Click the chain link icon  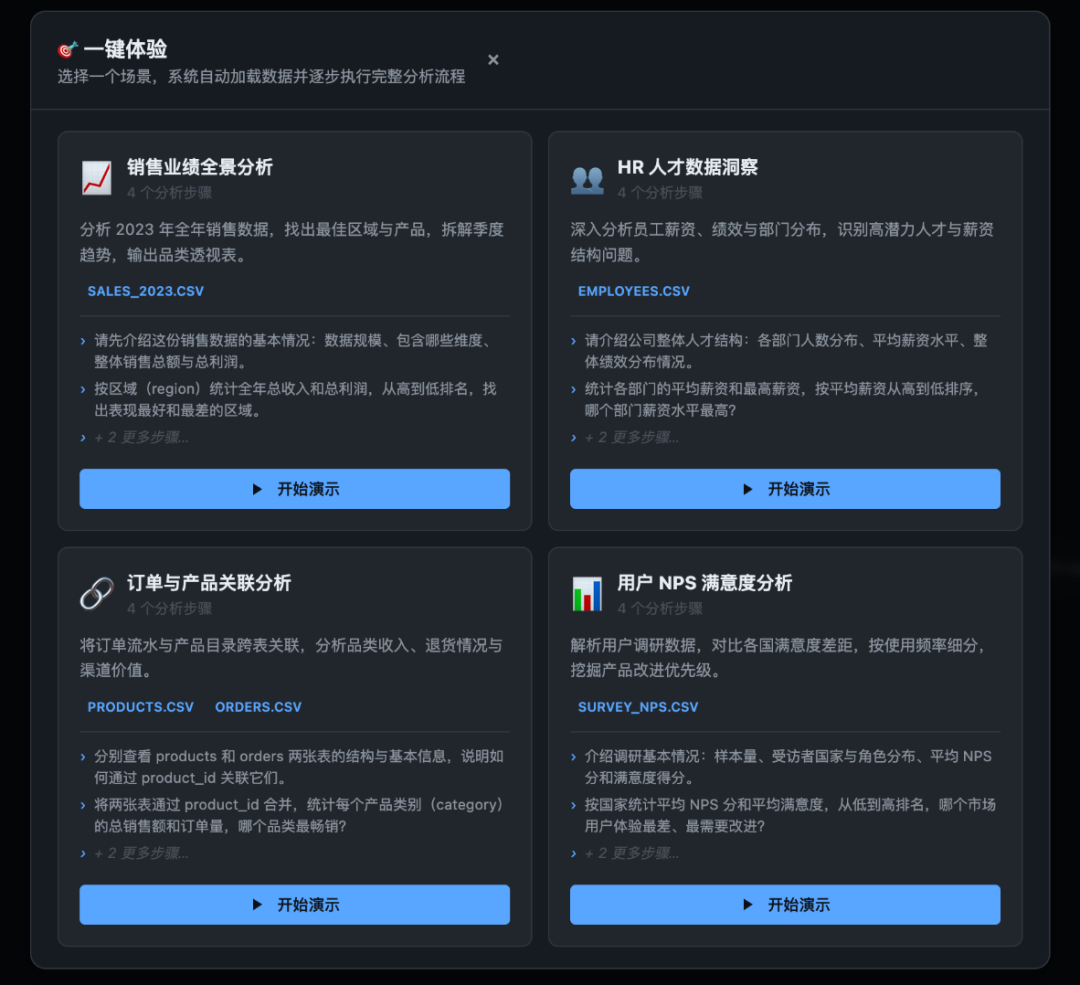[x=97, y=594]
